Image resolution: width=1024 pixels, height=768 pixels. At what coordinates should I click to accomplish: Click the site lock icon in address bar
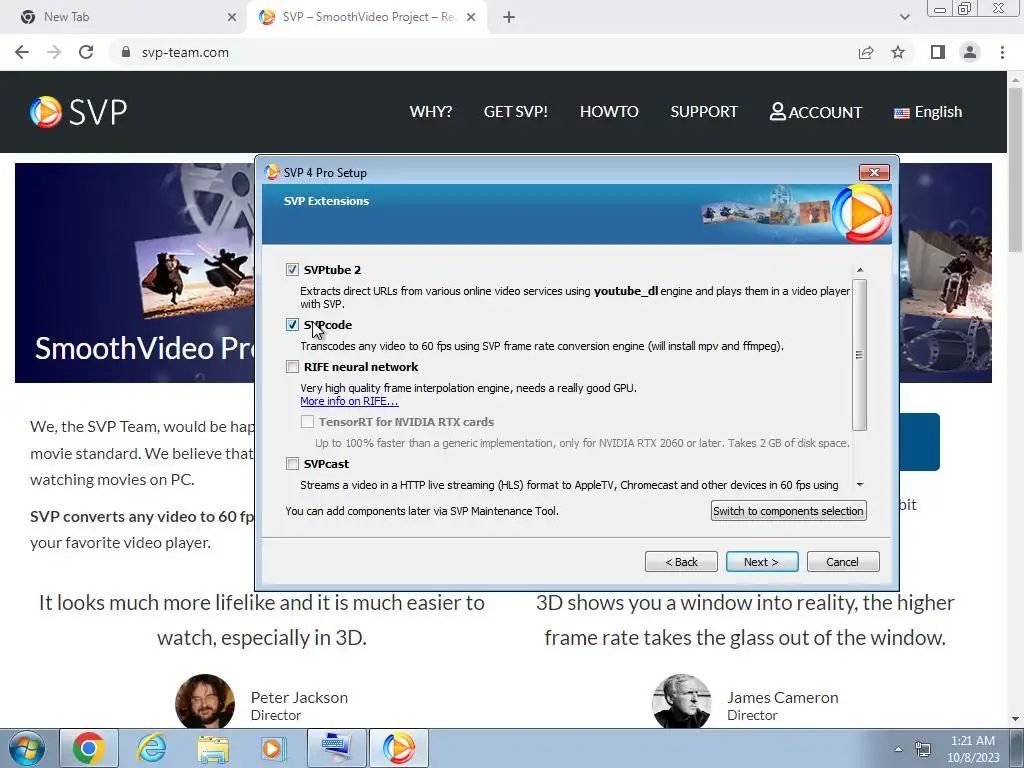(126, 52)
